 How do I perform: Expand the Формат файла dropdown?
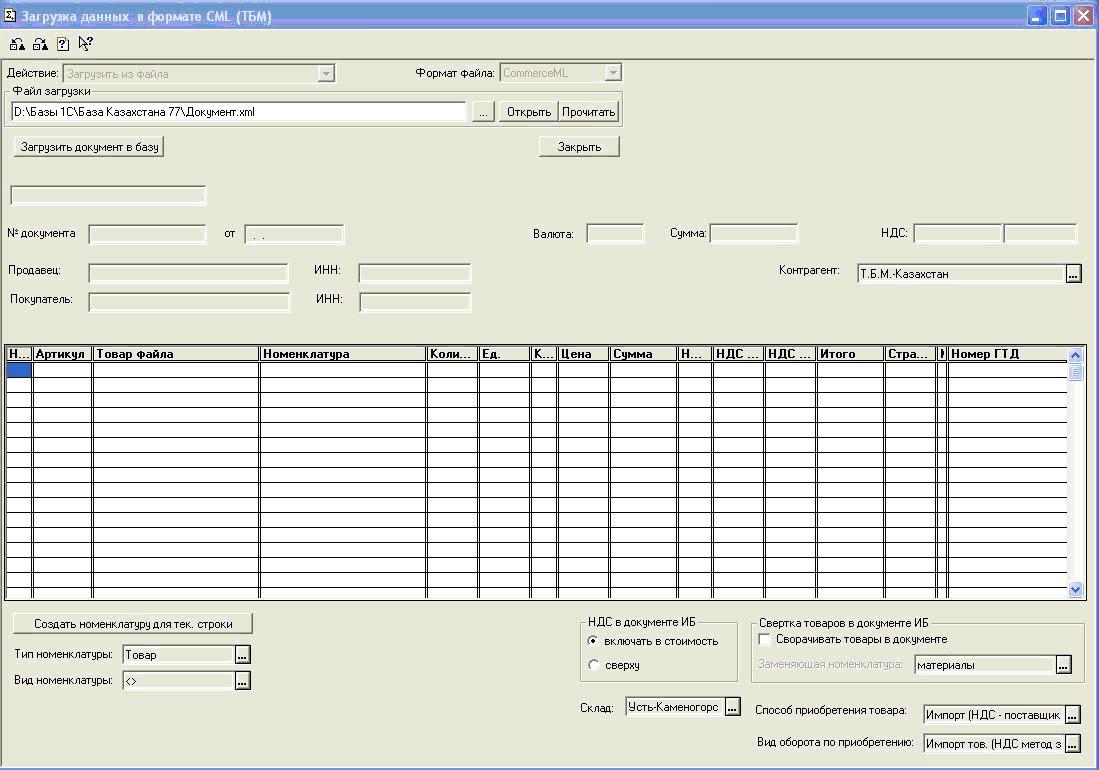pyautogui.click(x=613, y=73)
